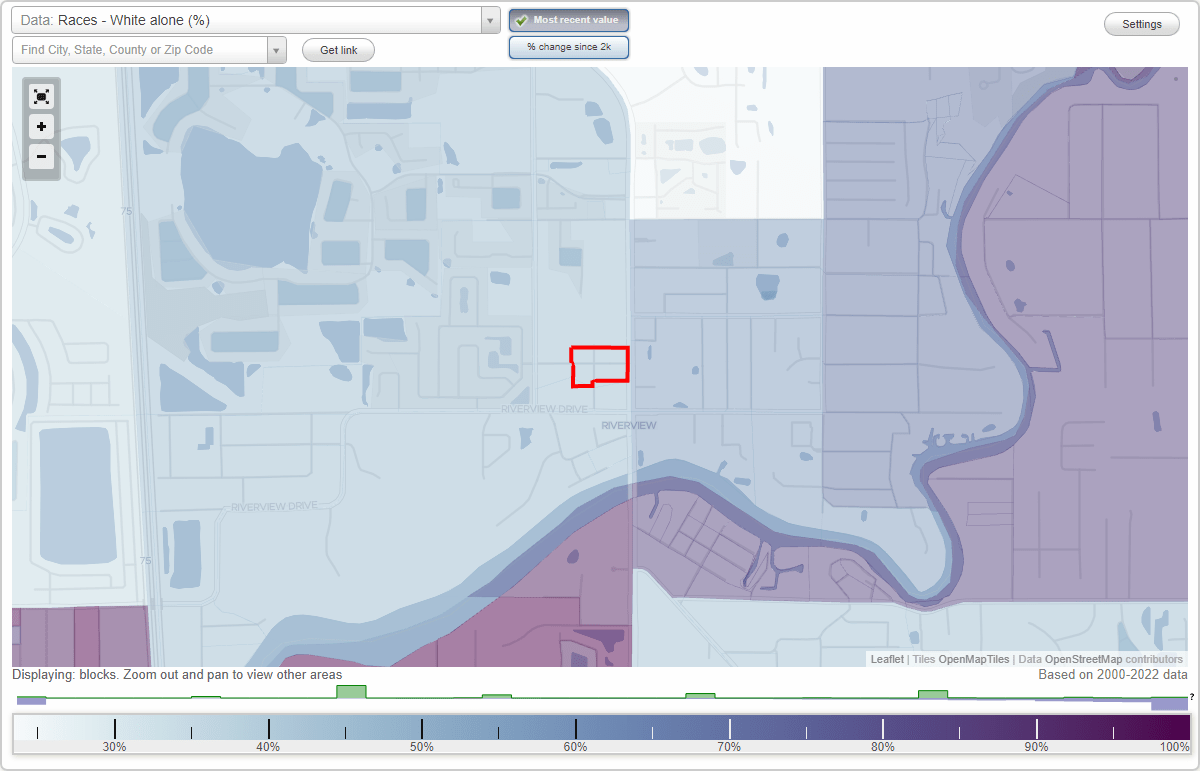The width and height of the screenshot is (1200, 771).
Task: Open the city search dropdown arrow
Action: (x=277, y=49)
